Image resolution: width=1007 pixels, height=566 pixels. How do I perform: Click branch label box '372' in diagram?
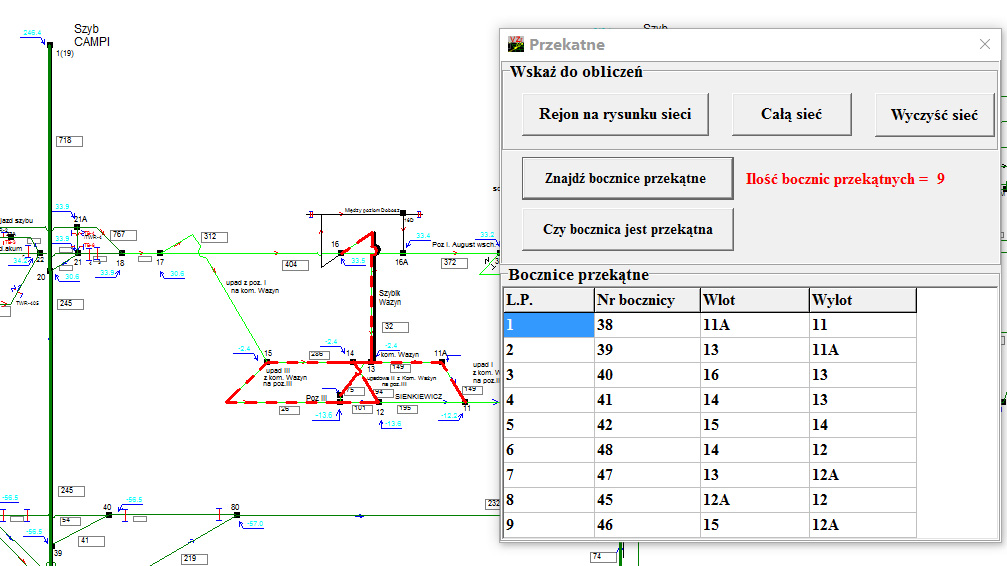coord(454,263)
